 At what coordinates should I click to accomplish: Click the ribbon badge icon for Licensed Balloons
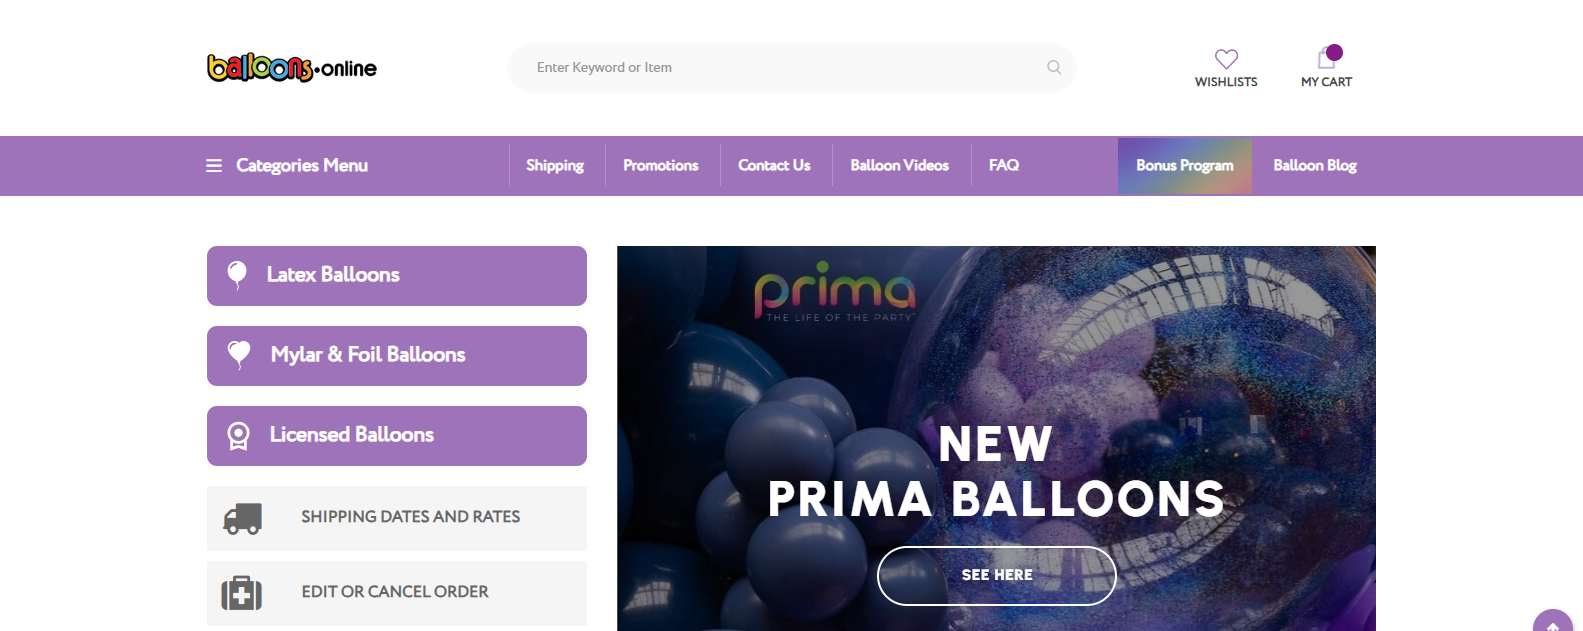click(238, 436)
